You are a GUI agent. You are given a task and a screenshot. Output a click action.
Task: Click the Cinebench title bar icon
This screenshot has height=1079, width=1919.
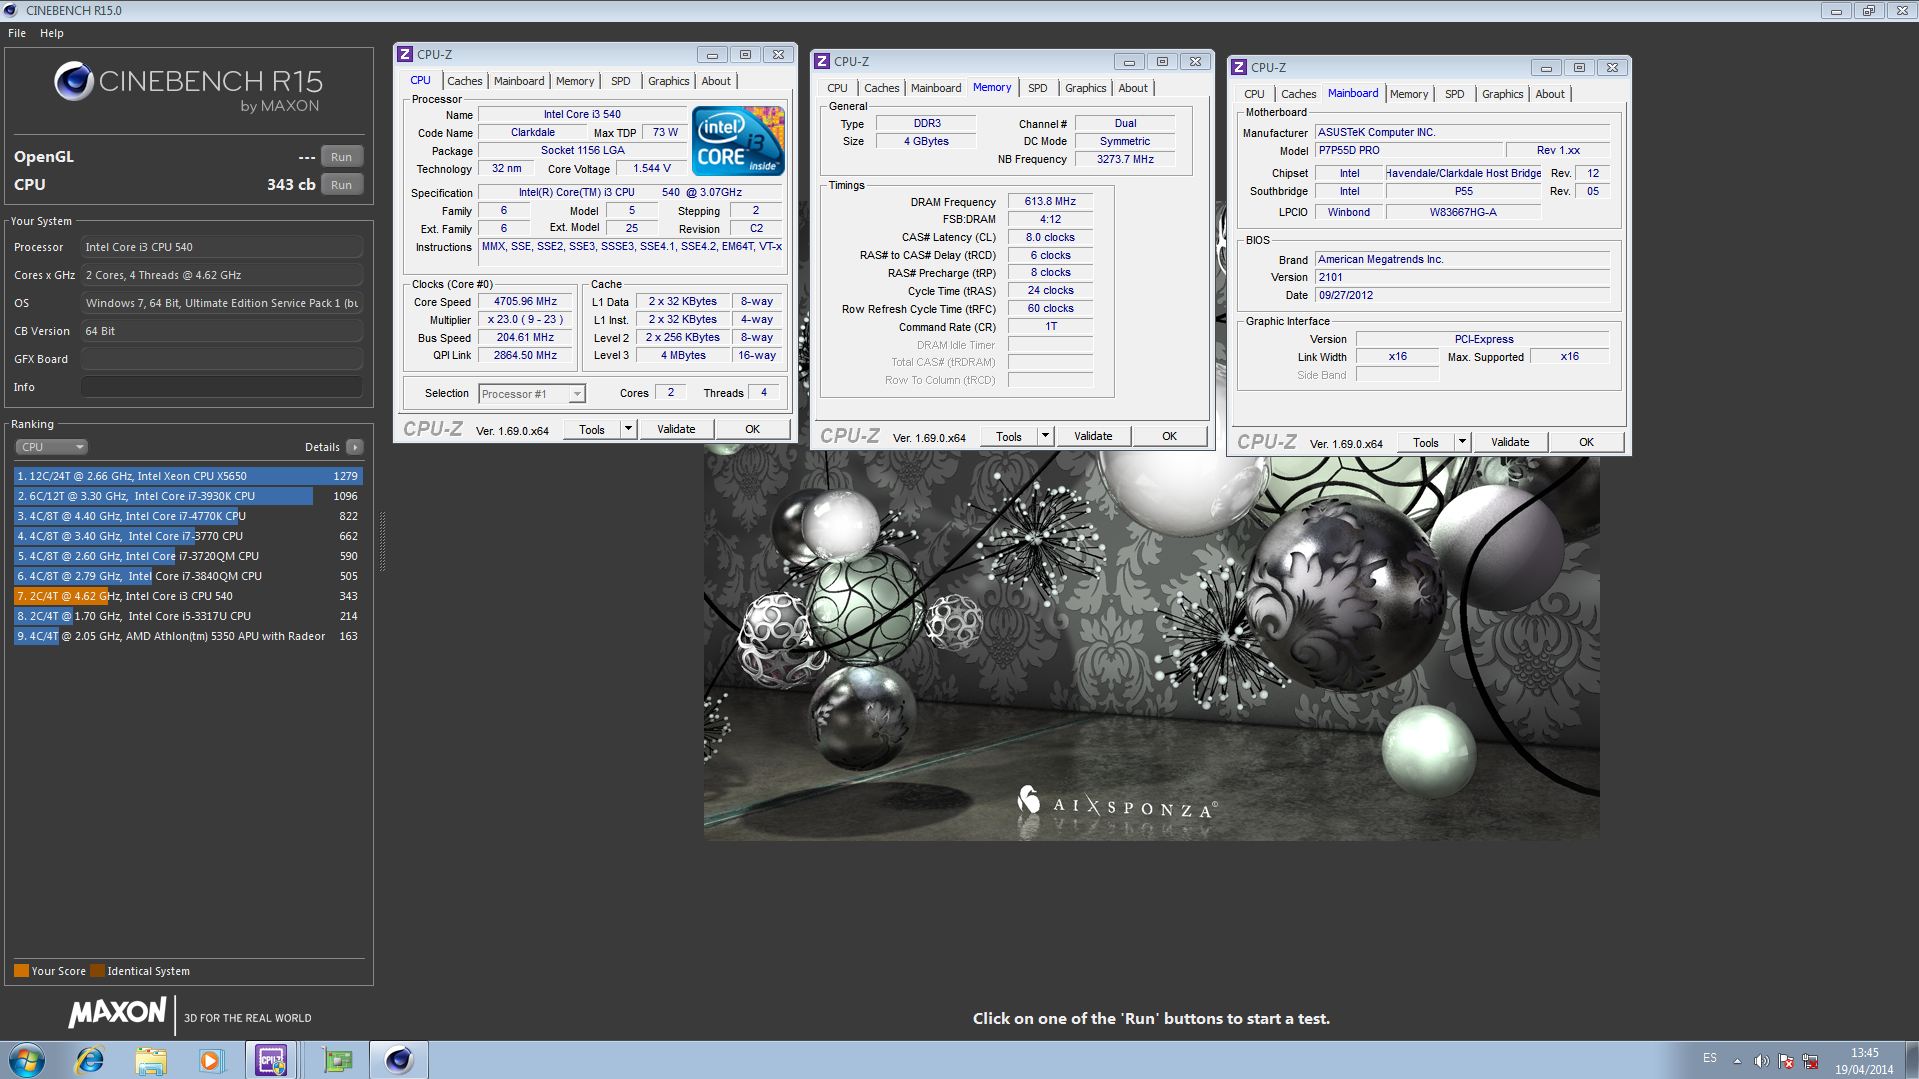coord(11,10)
